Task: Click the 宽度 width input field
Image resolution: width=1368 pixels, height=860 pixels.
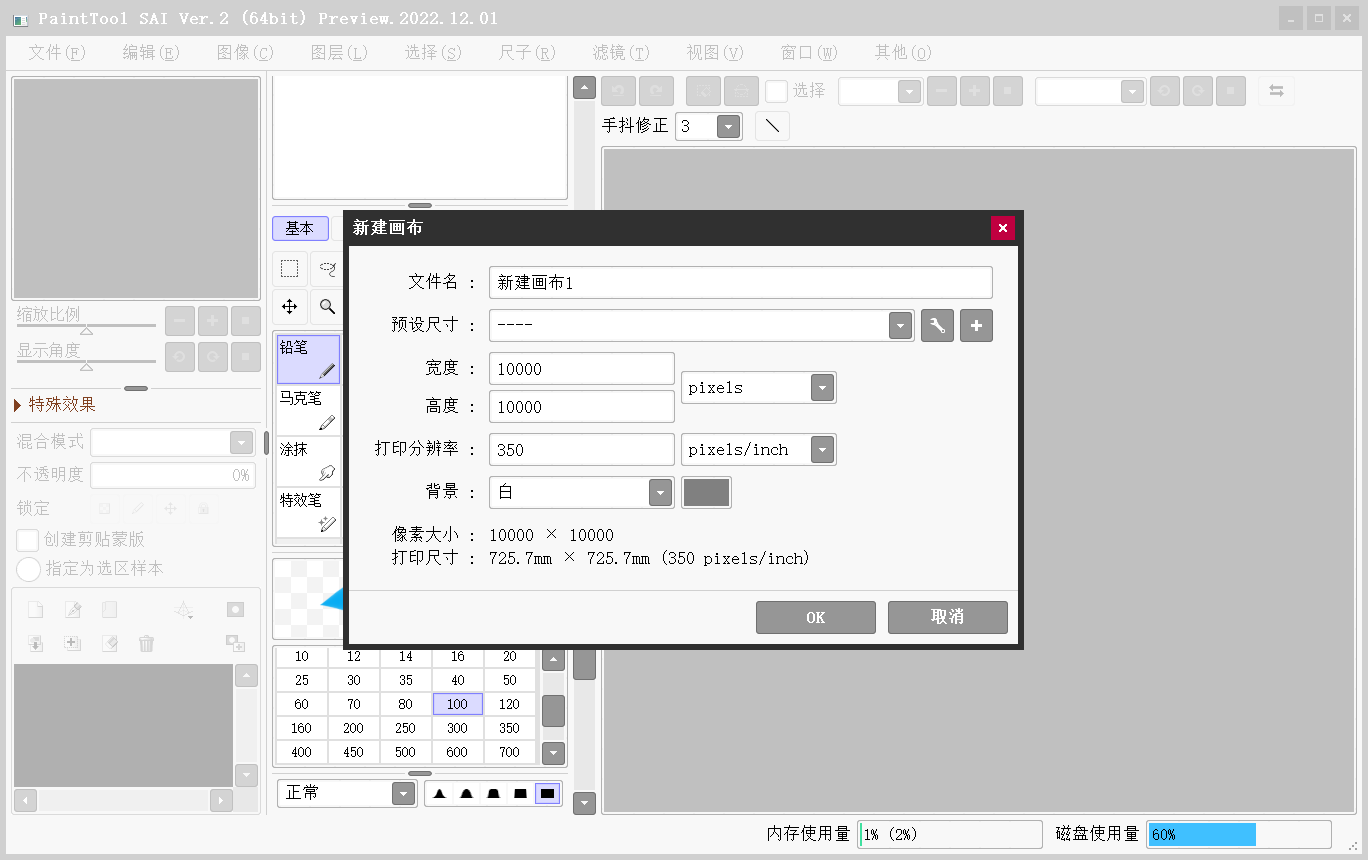Action: coord(582,369)
